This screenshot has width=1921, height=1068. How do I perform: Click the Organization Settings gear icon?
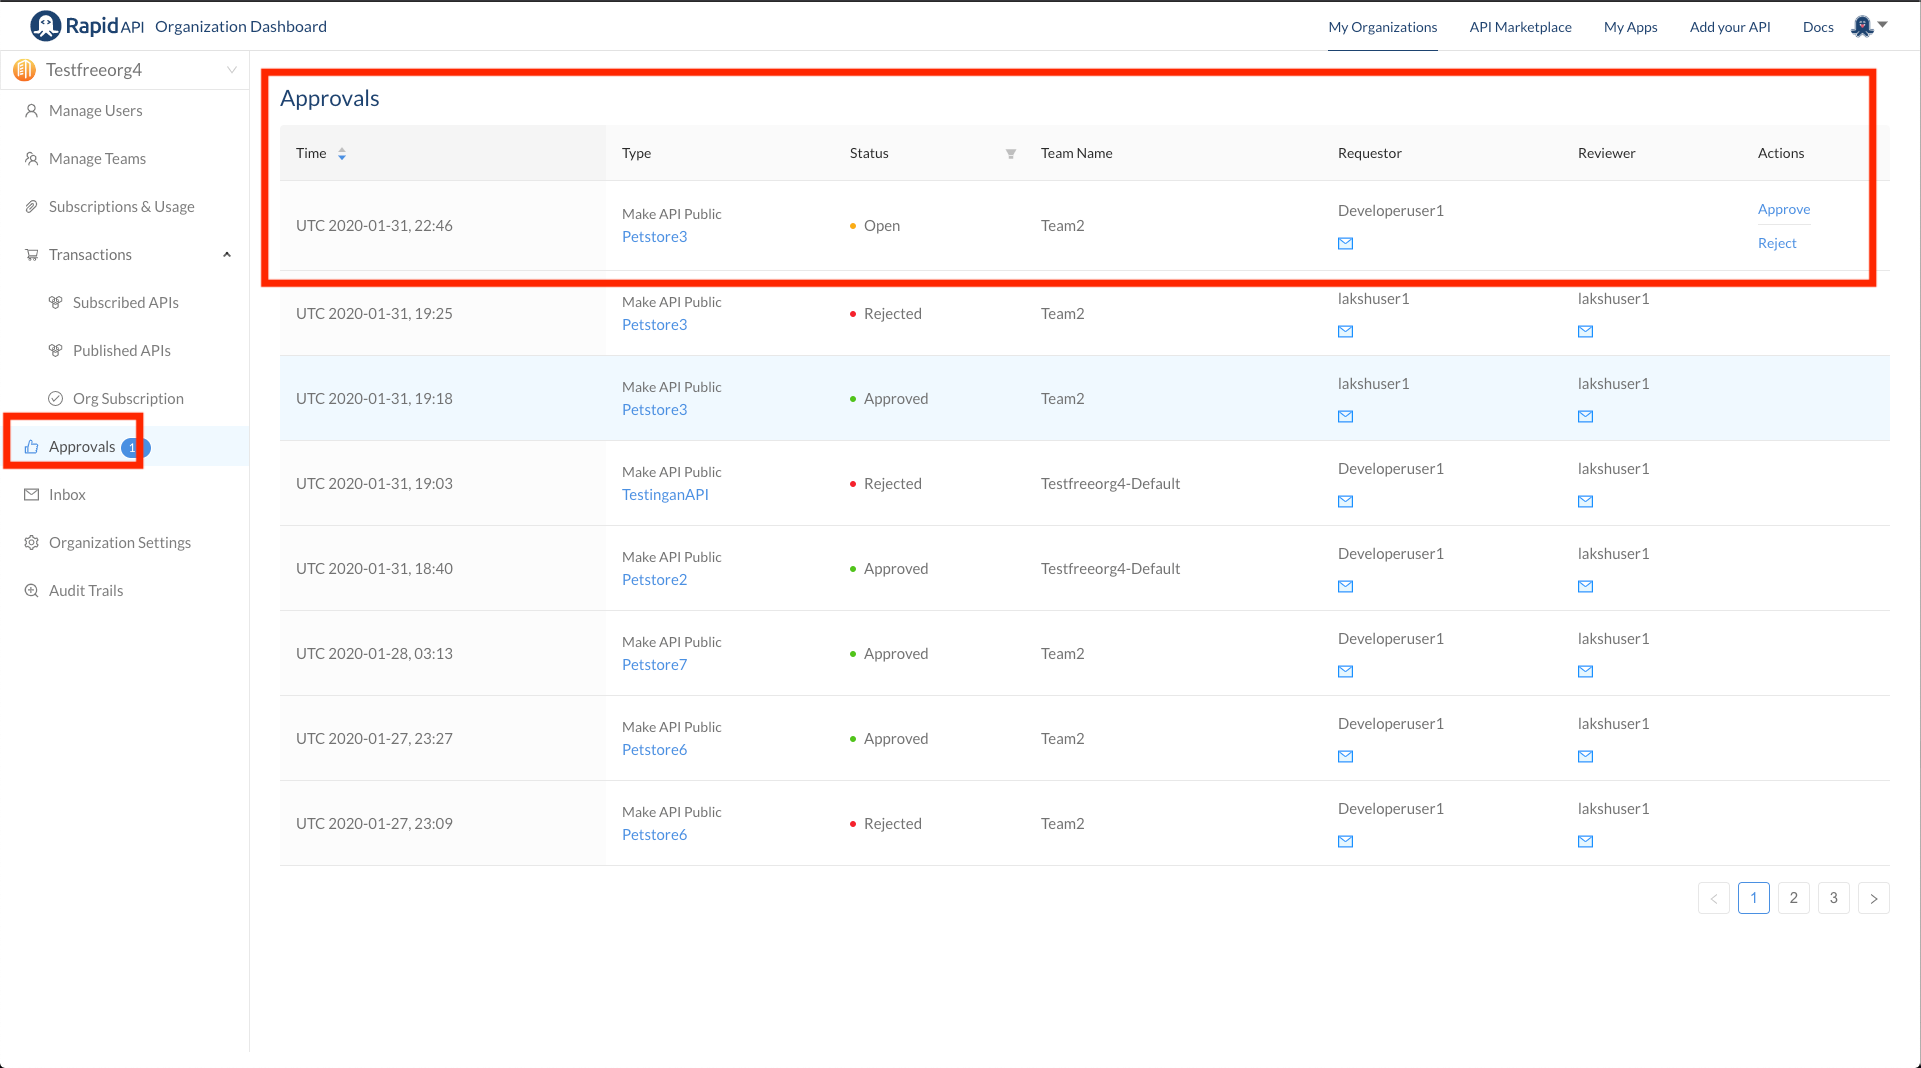(x=32, y=543)
